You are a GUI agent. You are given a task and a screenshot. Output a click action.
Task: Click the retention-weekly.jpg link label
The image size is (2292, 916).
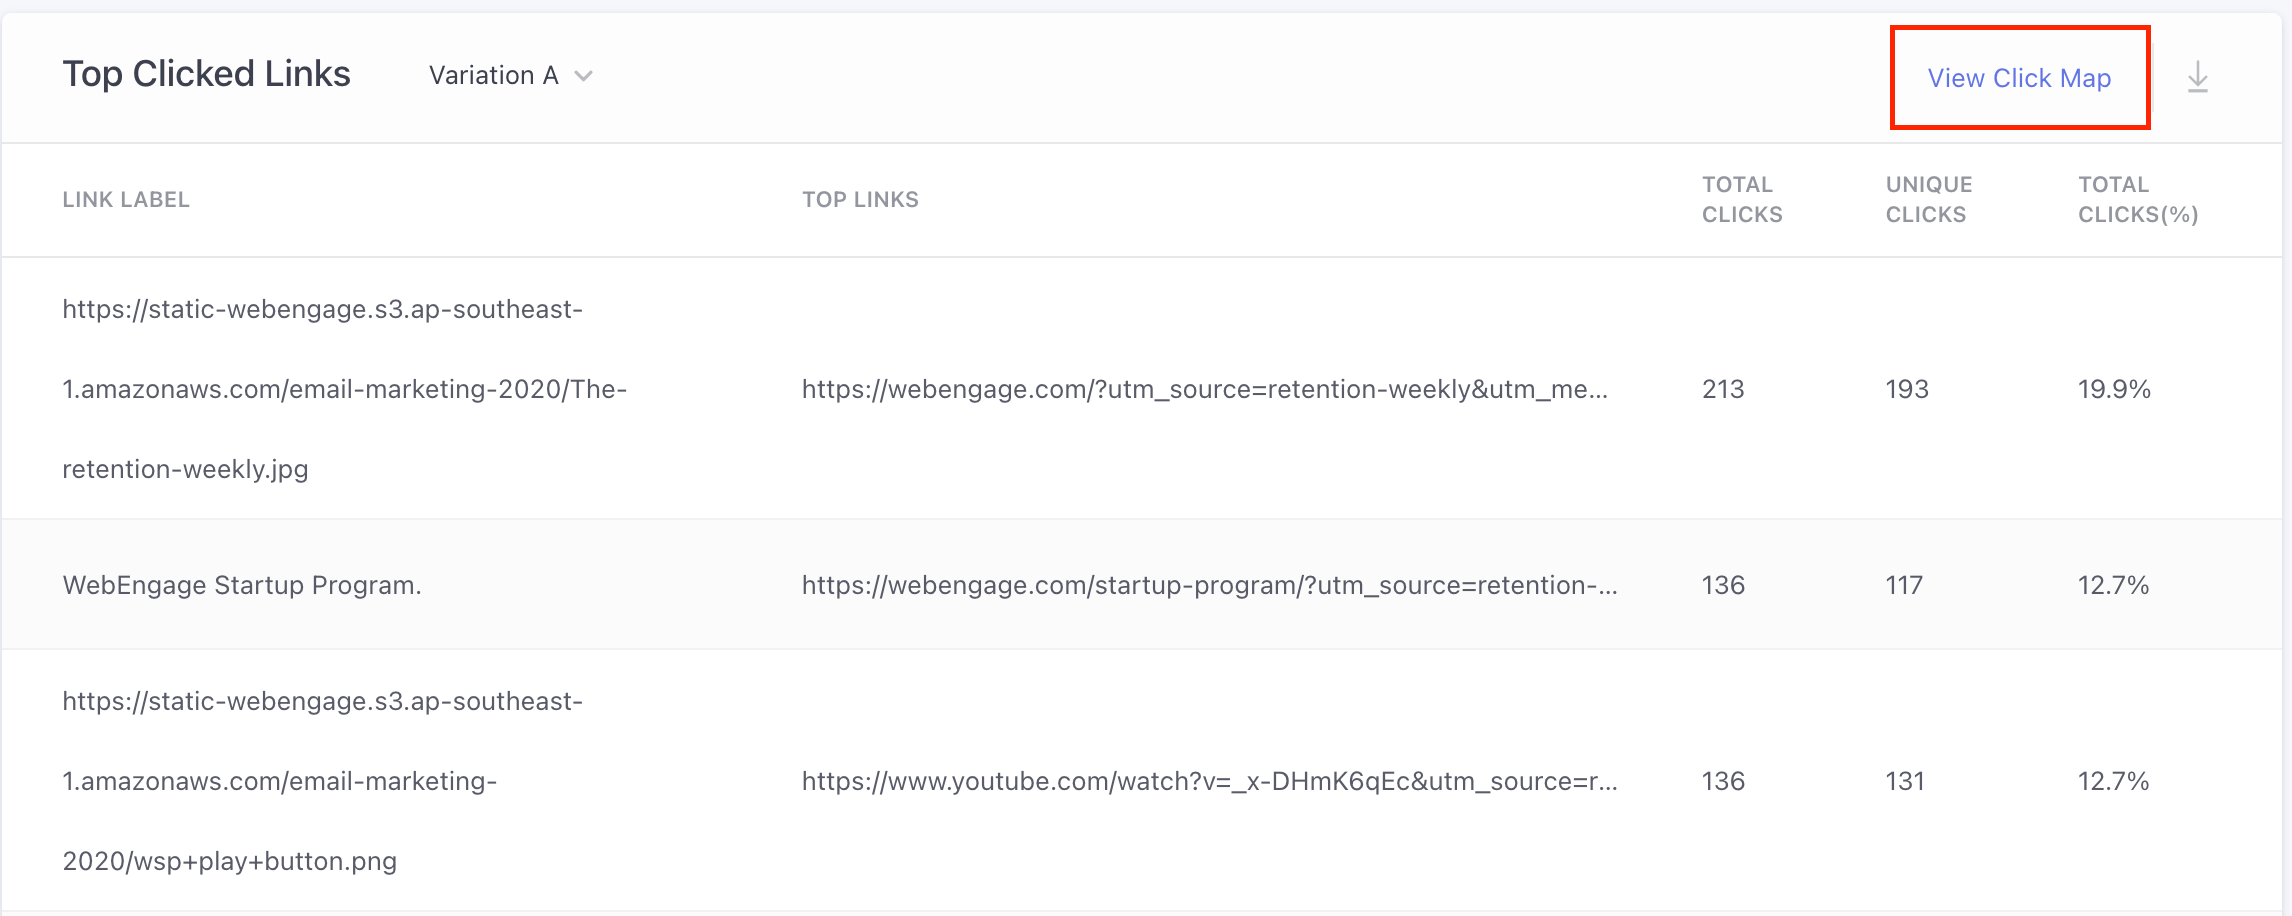coord(344,389)
